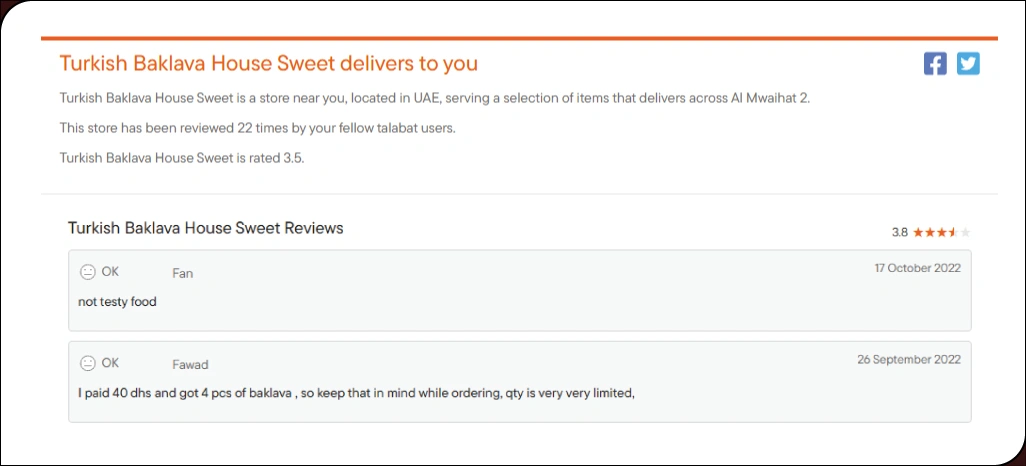
Task: Click the OK label in Fawad's review
Action: [110, 363]
